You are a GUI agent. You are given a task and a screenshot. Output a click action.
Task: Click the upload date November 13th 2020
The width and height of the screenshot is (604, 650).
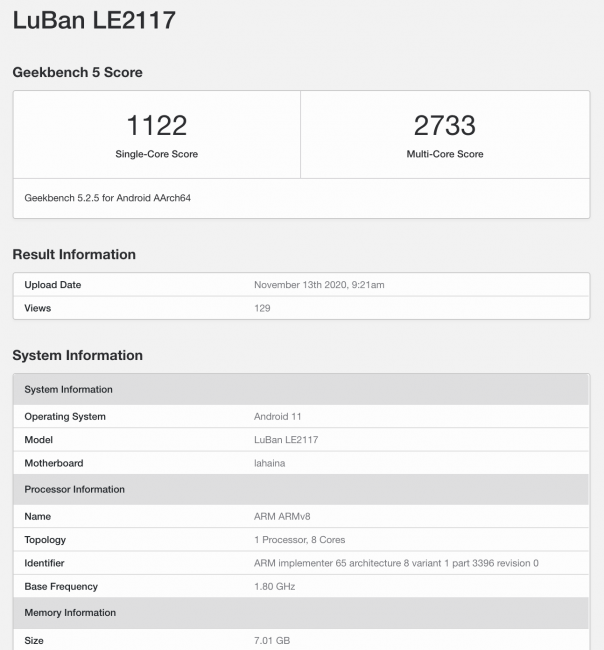[319, 285]
